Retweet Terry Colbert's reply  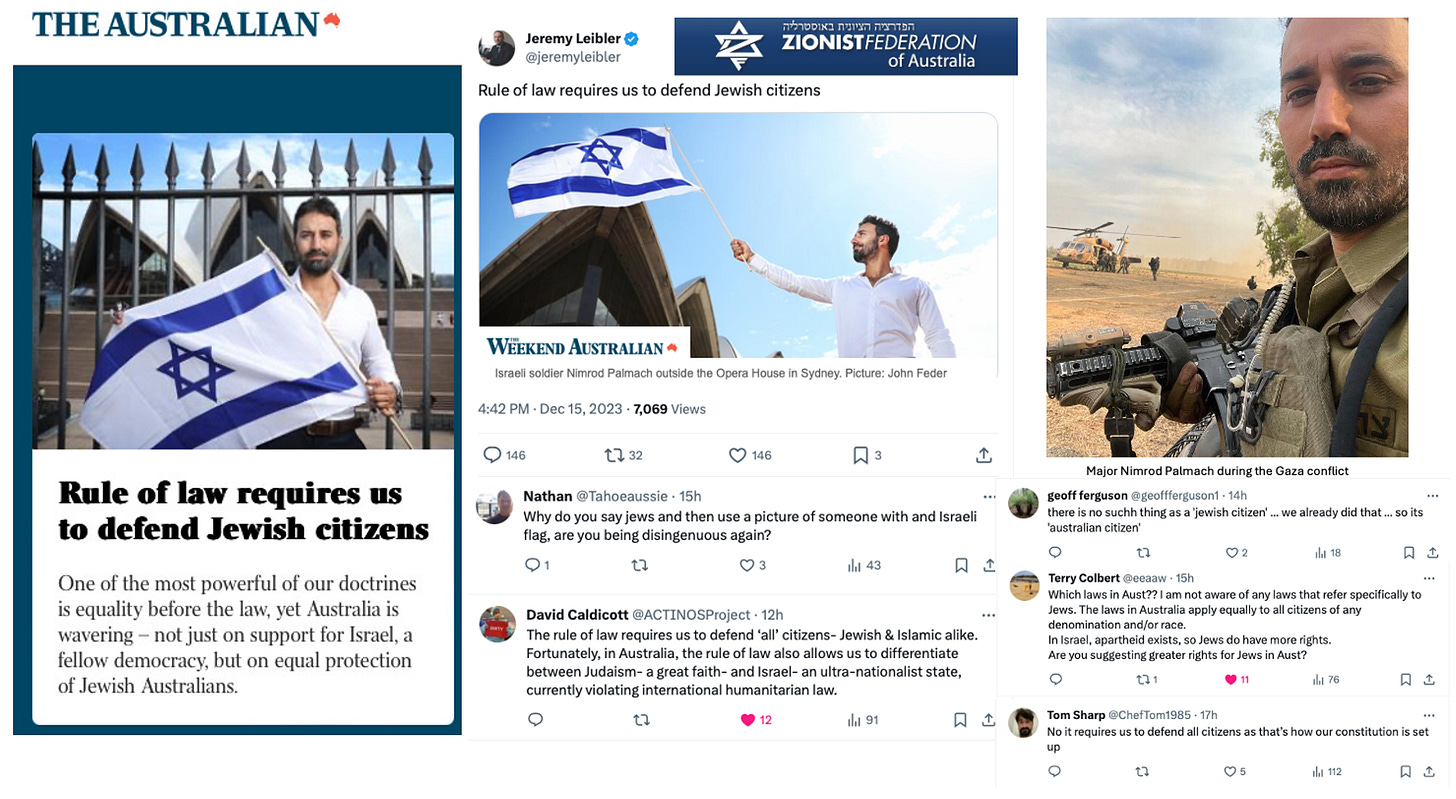tap(1143, 680)
